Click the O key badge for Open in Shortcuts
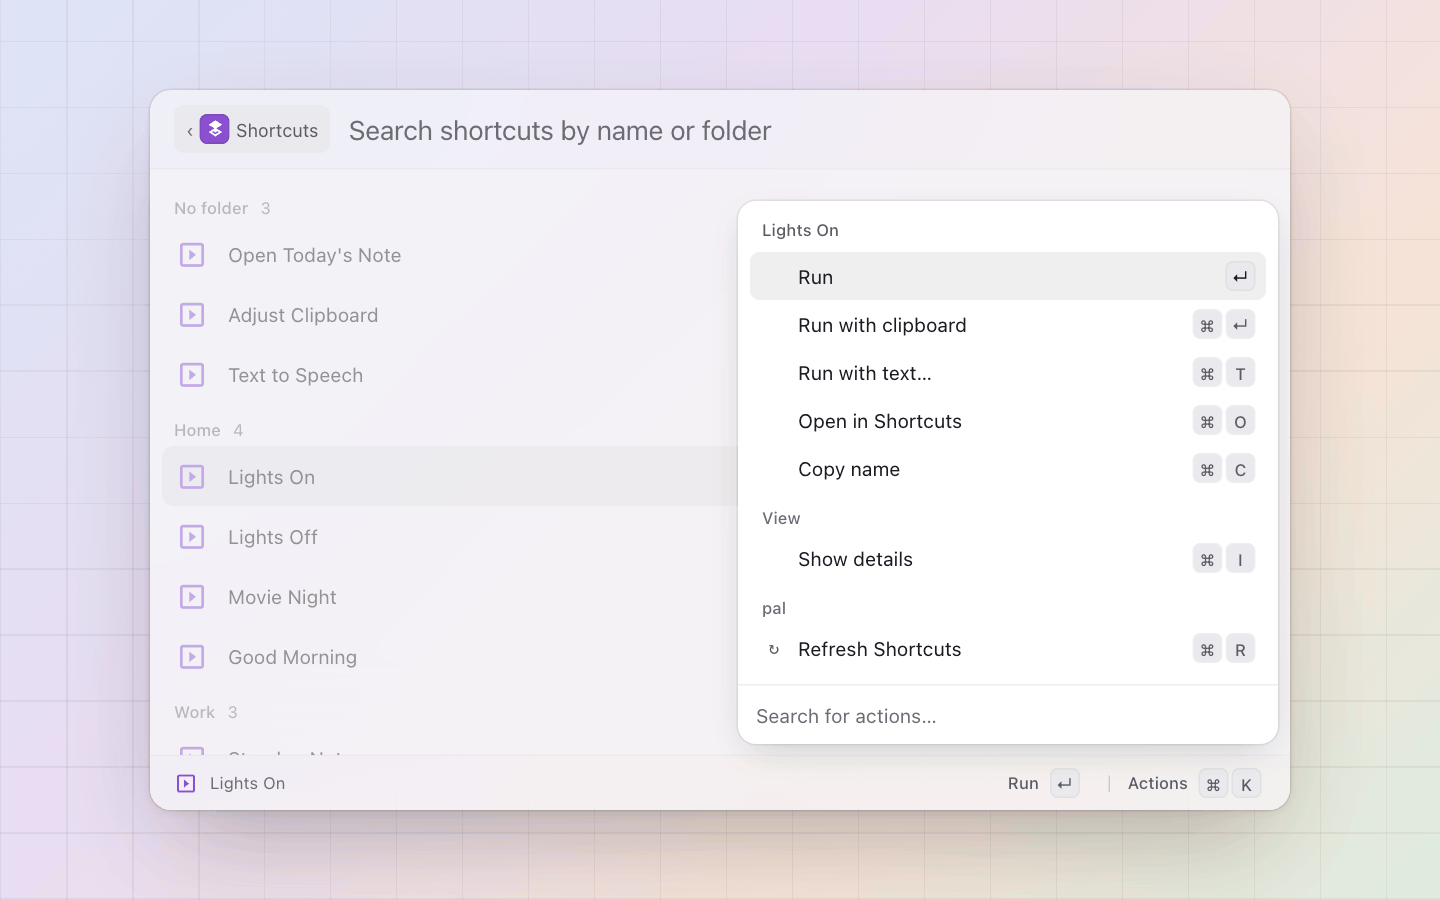Viewport: 1440px width, 900px height. tap(1240, 421)
